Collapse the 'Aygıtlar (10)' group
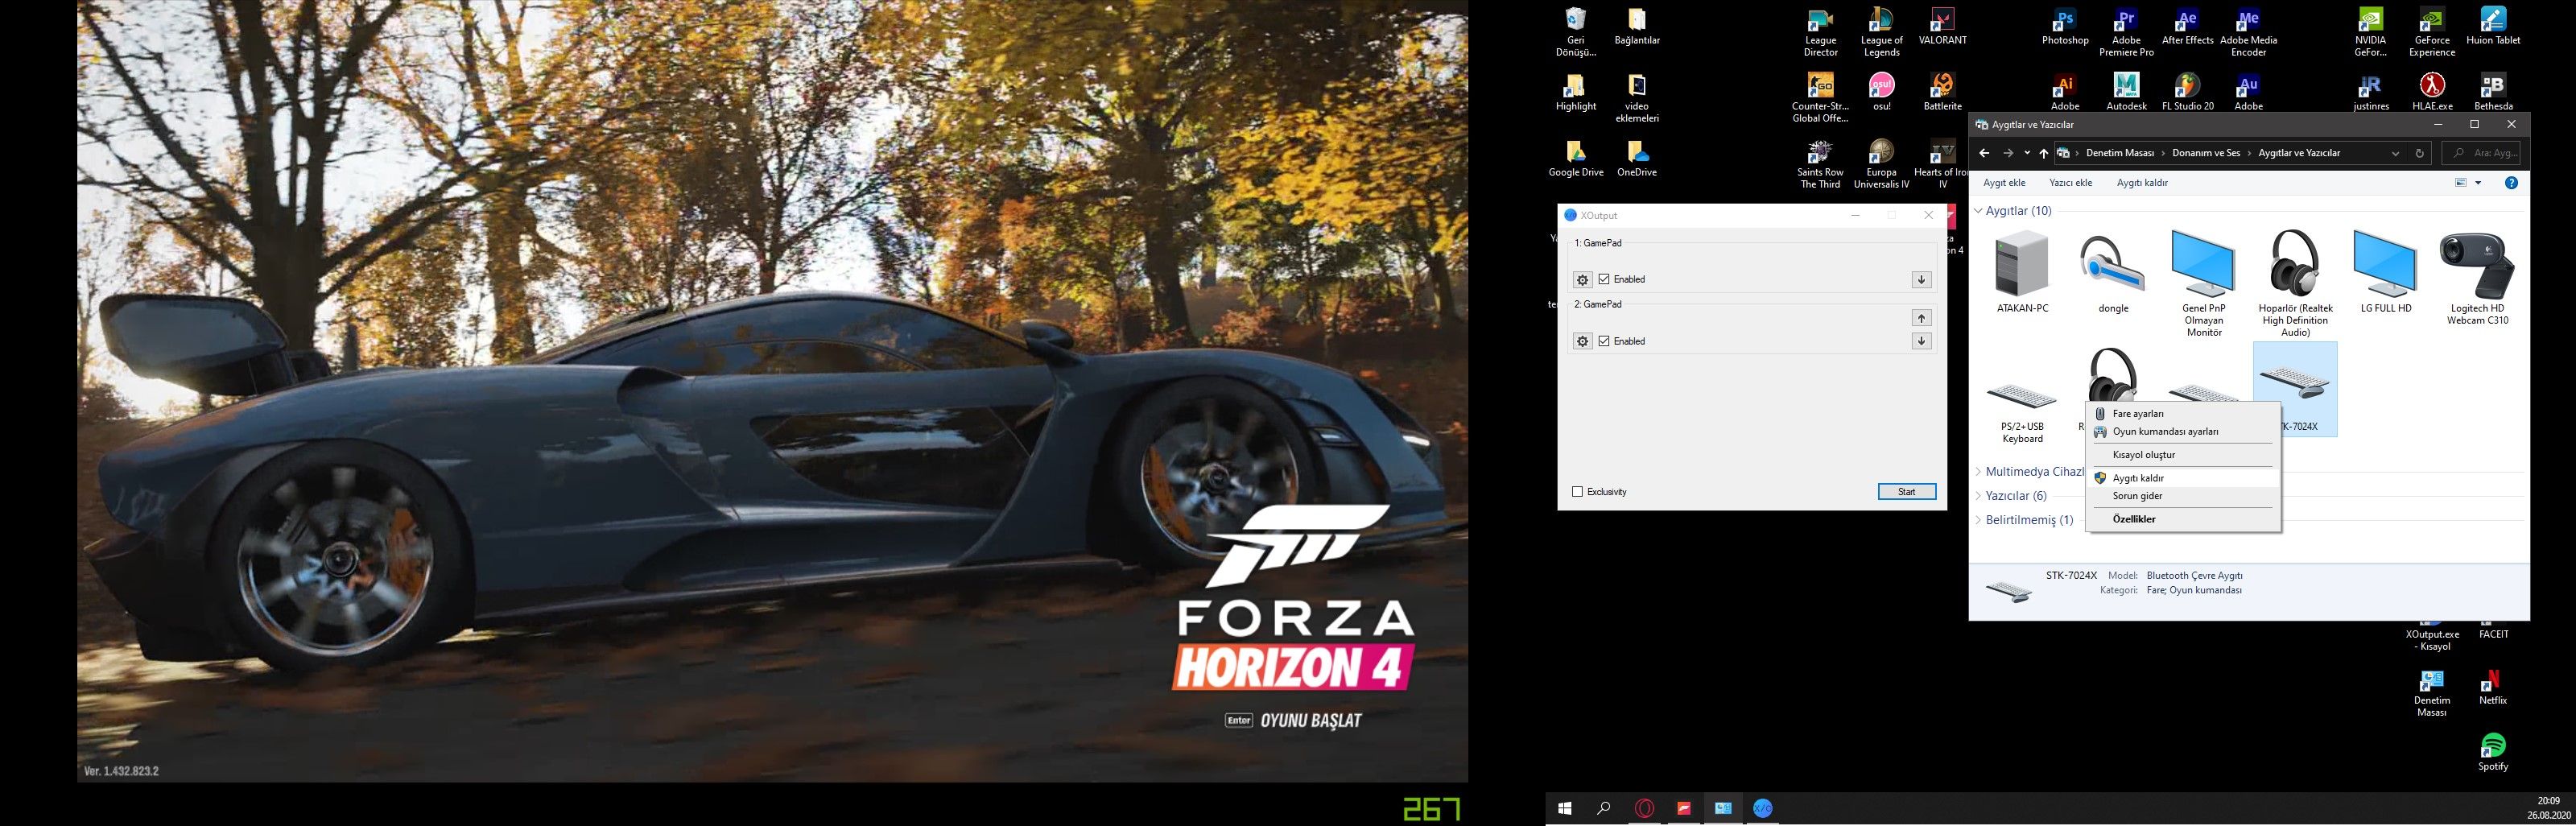This screenshot has height=826, width=2576. [x=1978, y=211]
